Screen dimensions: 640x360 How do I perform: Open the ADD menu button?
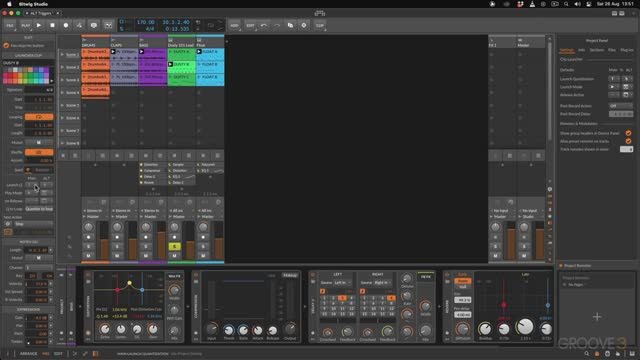pyautogui.click(x=234, y=25)
